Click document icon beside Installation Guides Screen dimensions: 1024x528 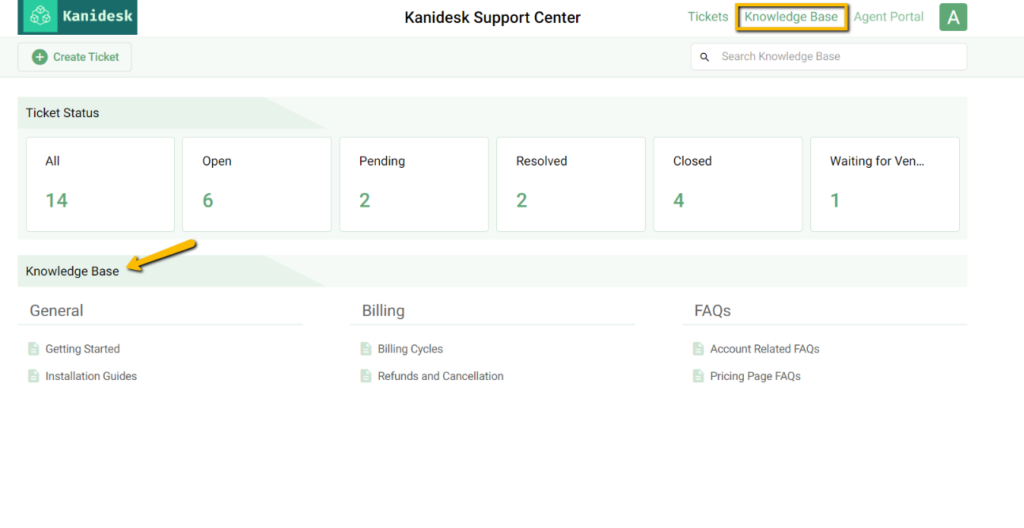34,376
